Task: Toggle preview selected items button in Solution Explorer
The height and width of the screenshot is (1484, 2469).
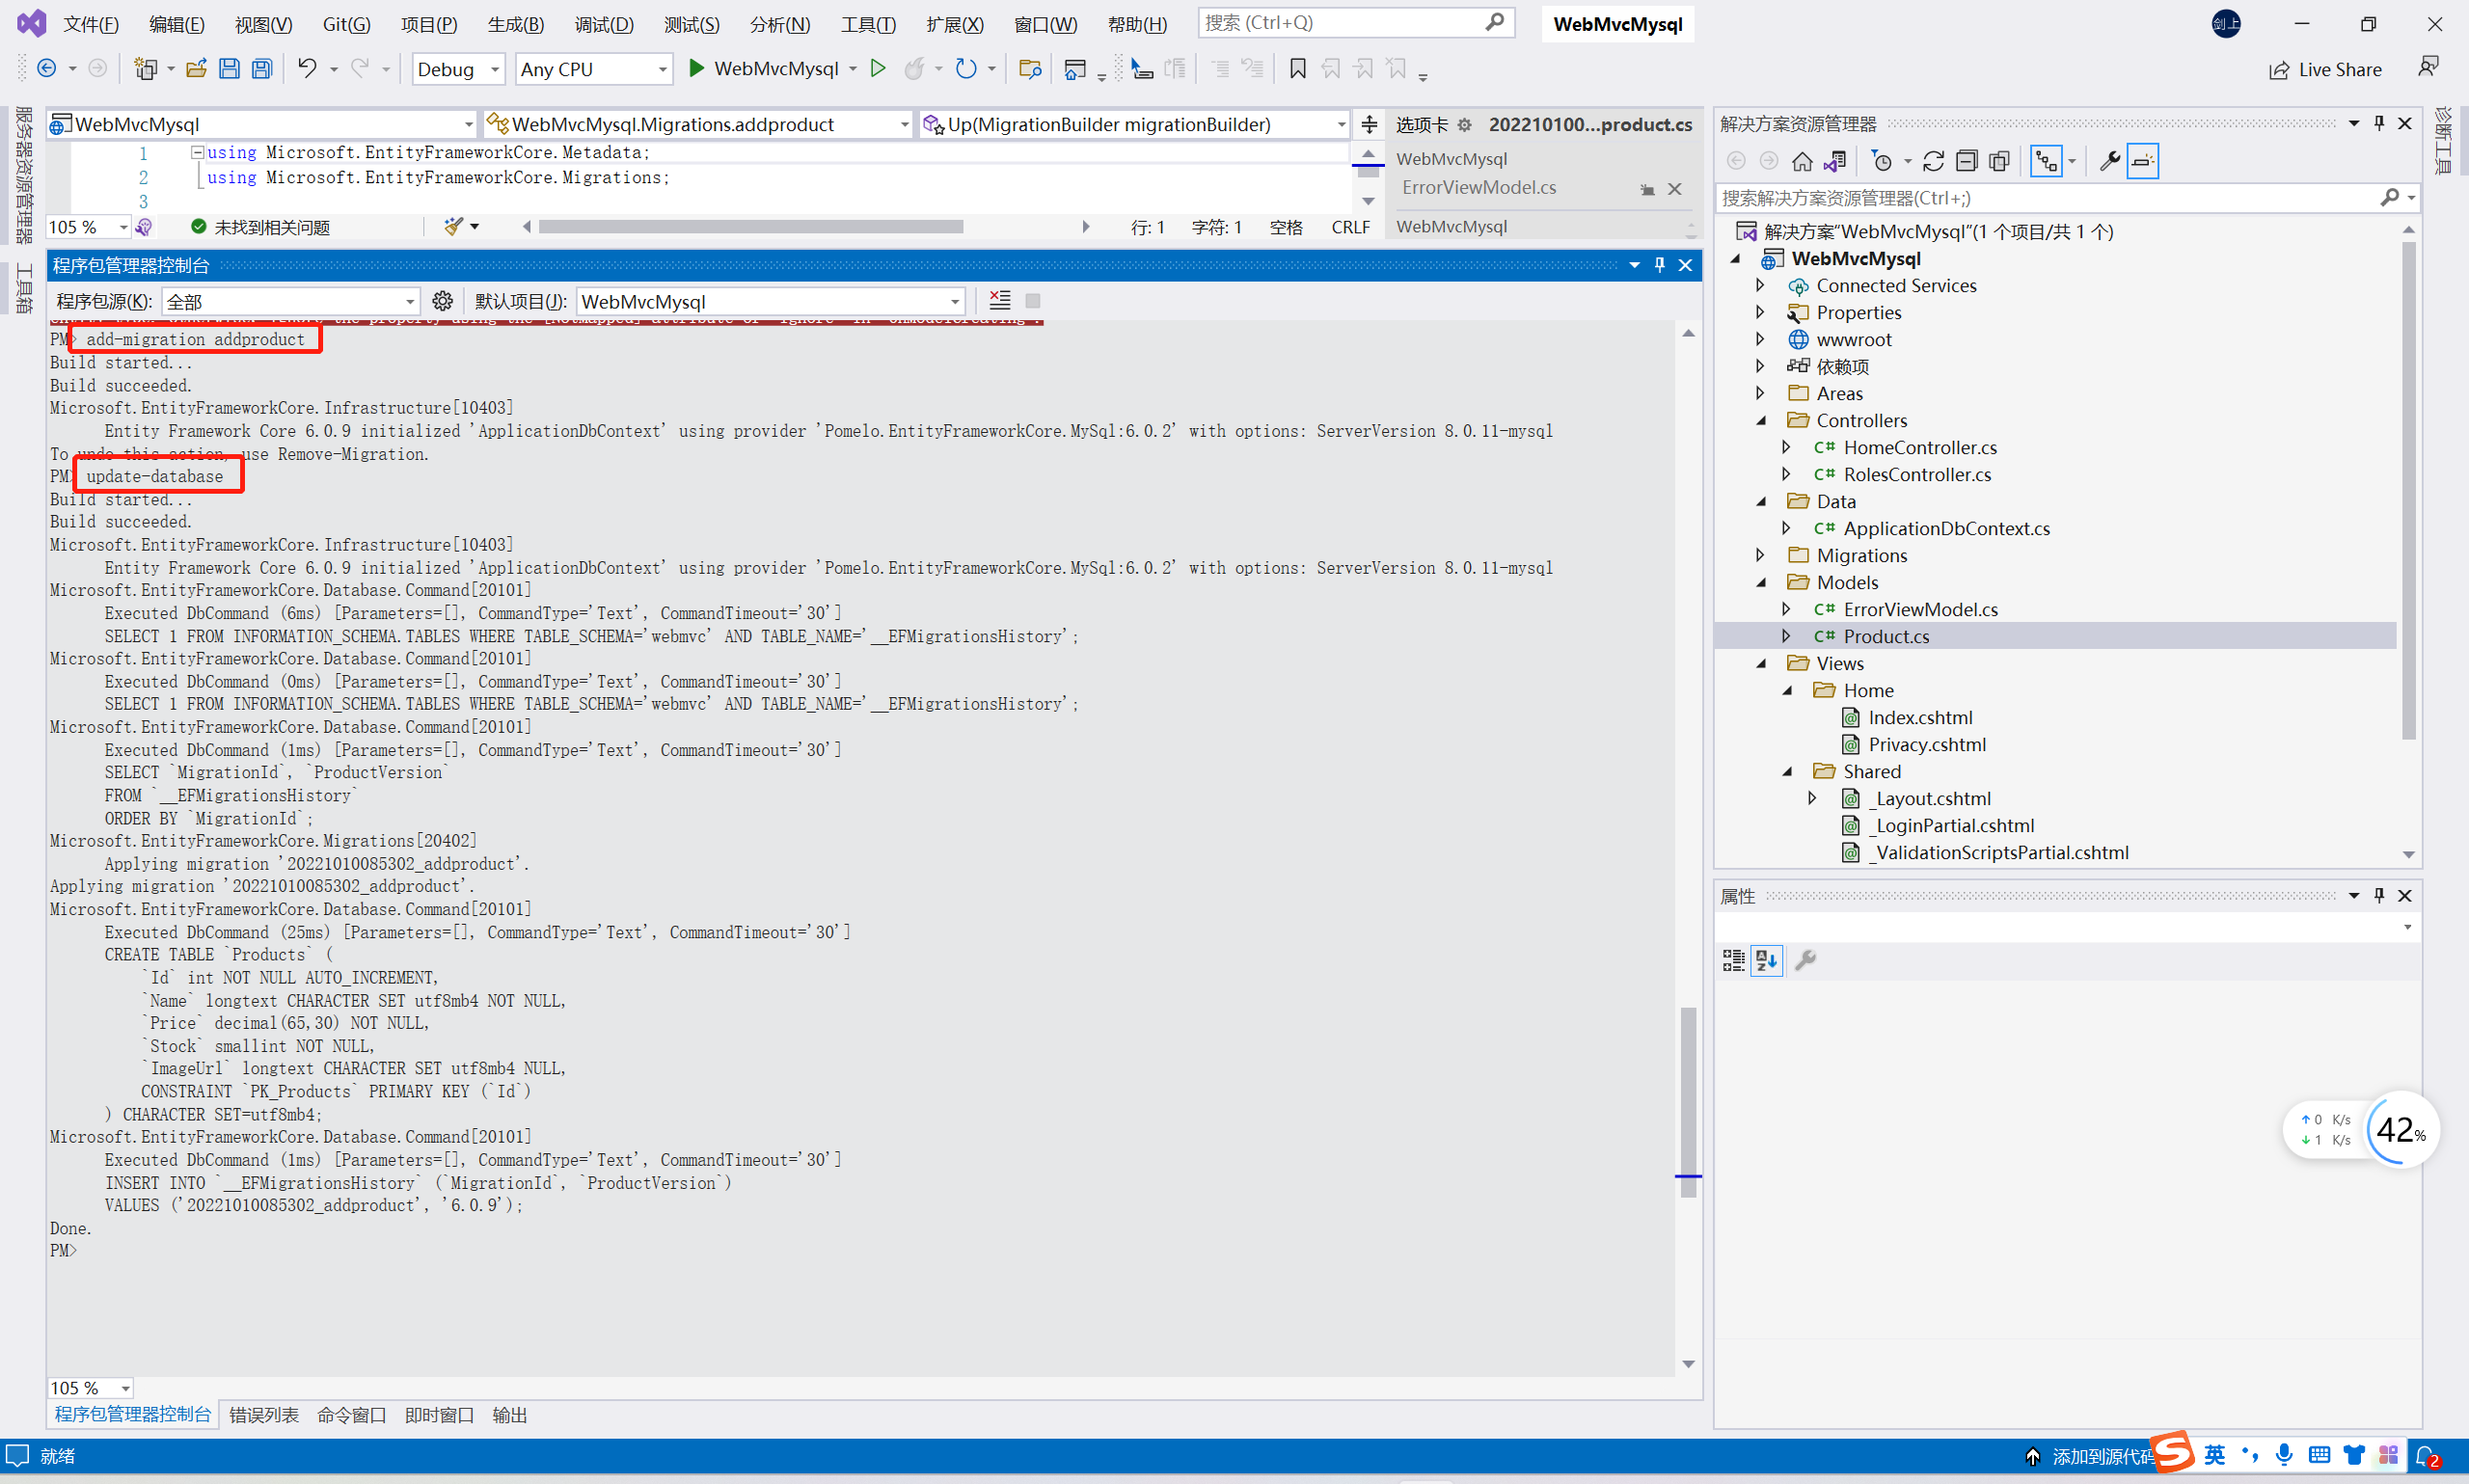Action: tap(2142, 161)
